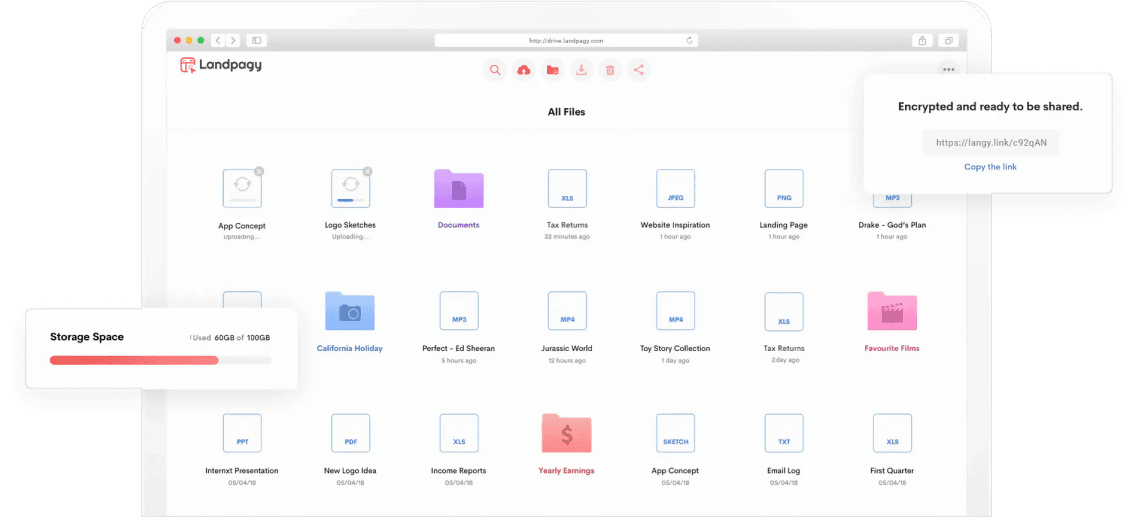
Task: Cancel the App Concept upload
Action: pos(259,172)
